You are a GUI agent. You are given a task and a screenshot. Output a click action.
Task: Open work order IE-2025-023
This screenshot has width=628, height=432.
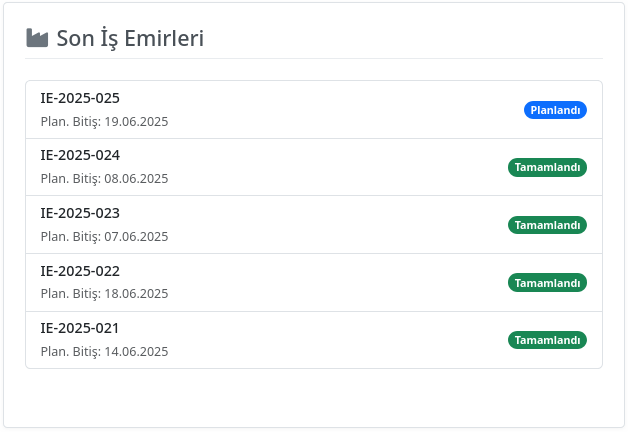click(80, 213)
